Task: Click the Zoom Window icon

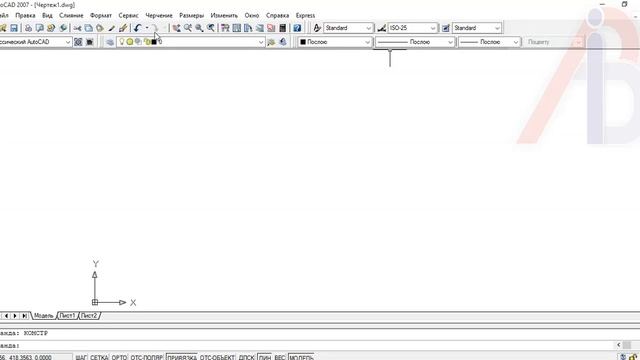Action: click(199, 28)
